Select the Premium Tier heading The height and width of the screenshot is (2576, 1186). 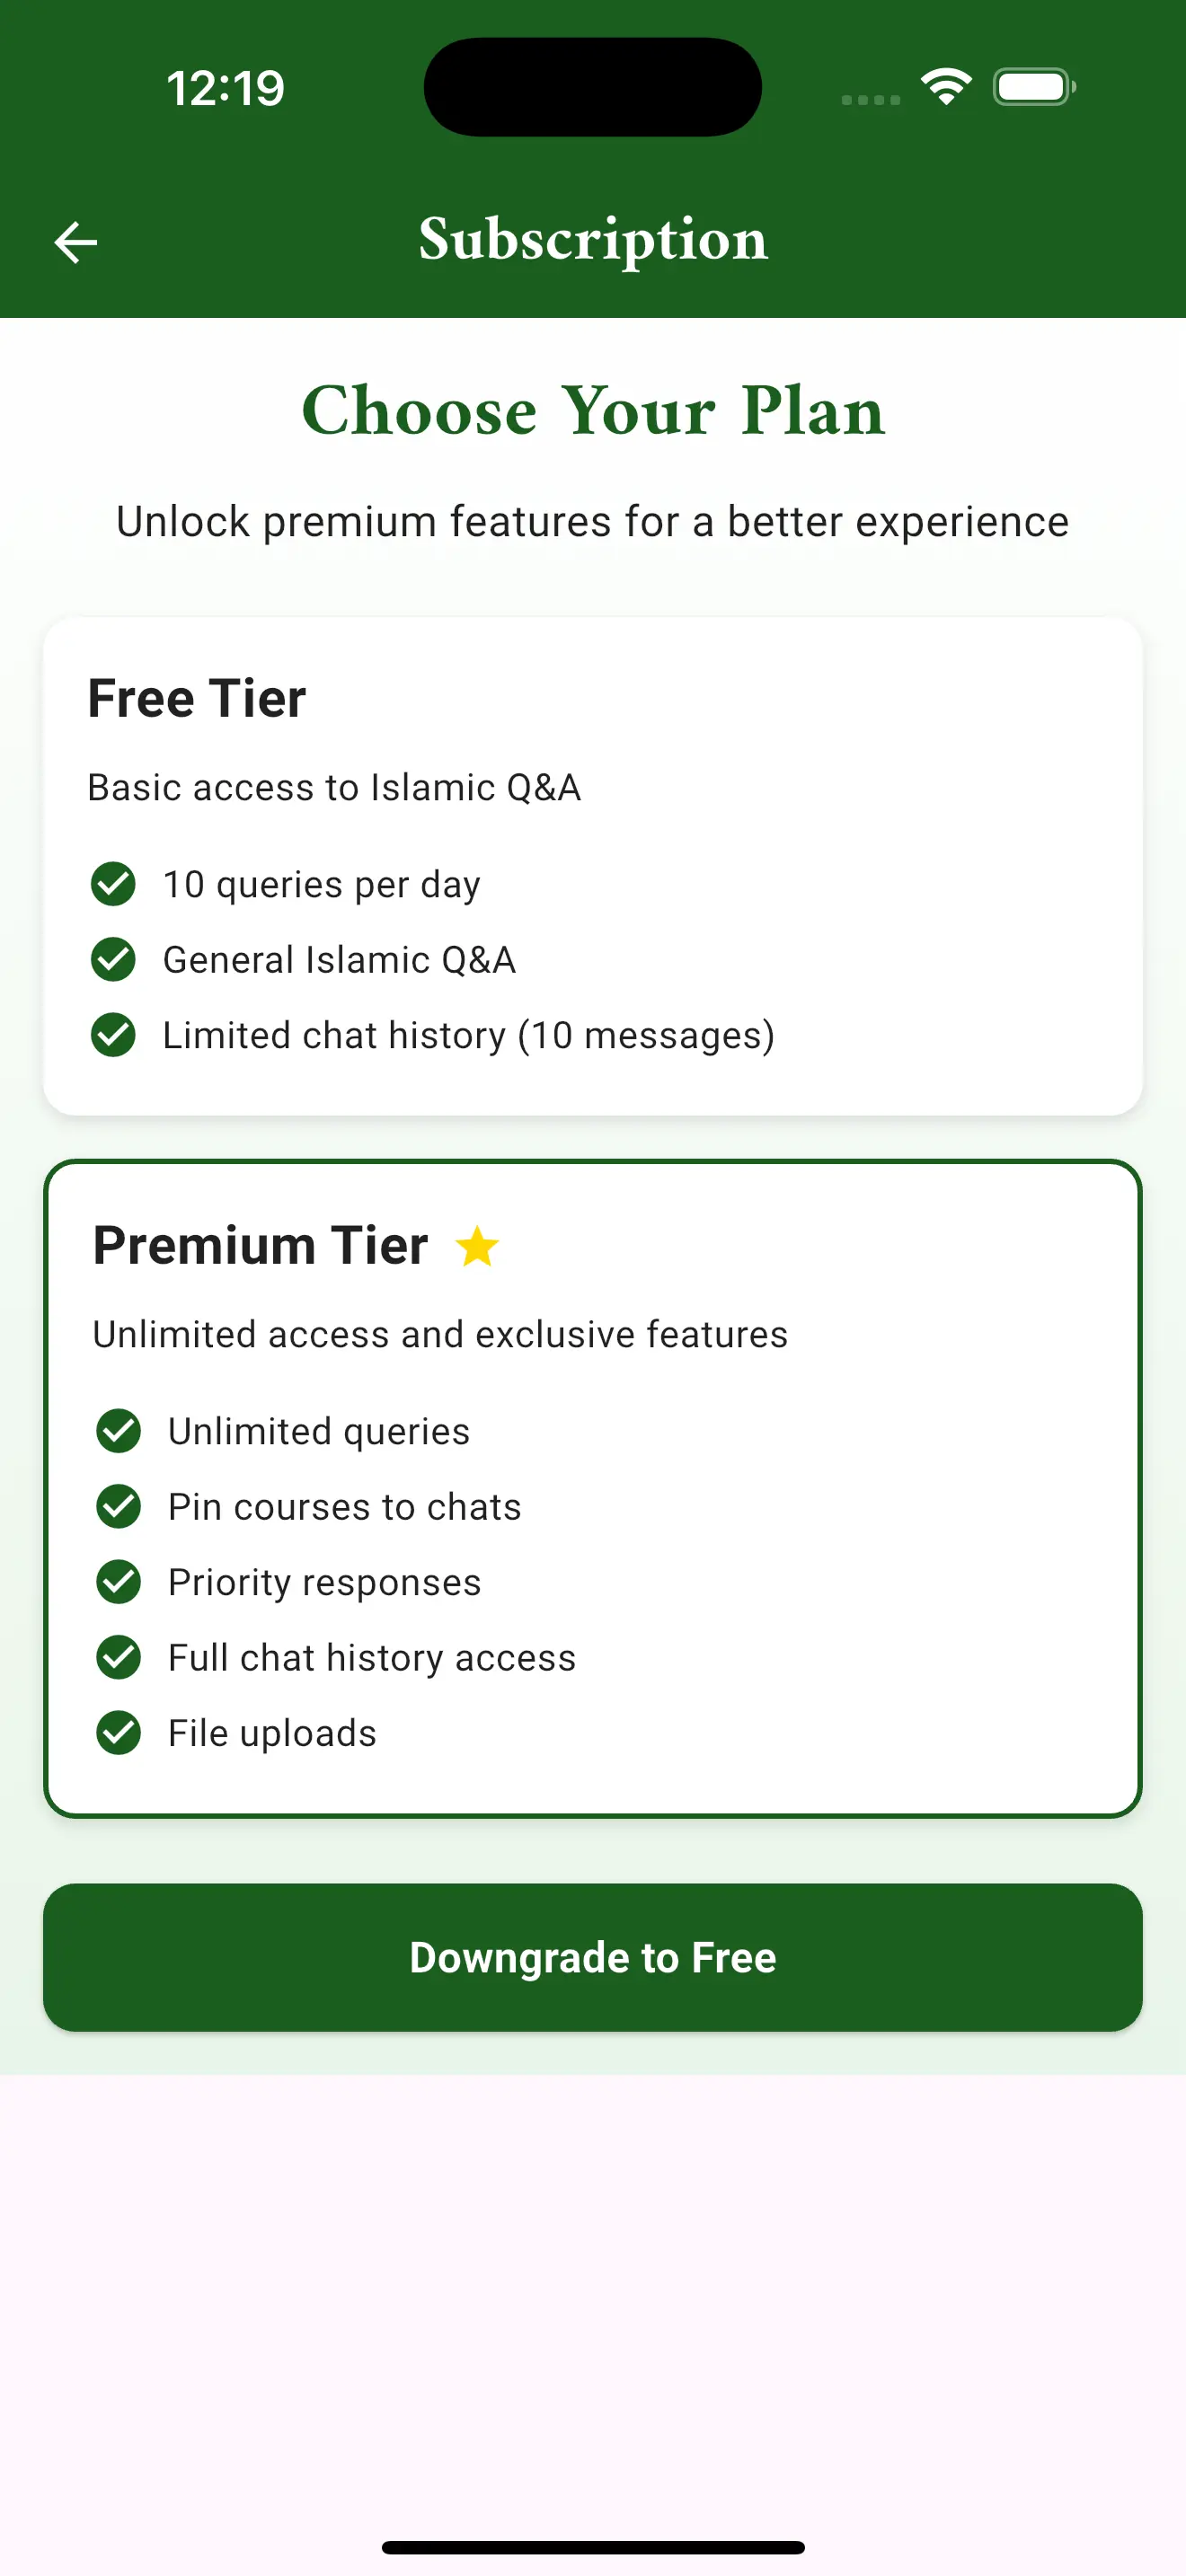tap(260, 1246)
